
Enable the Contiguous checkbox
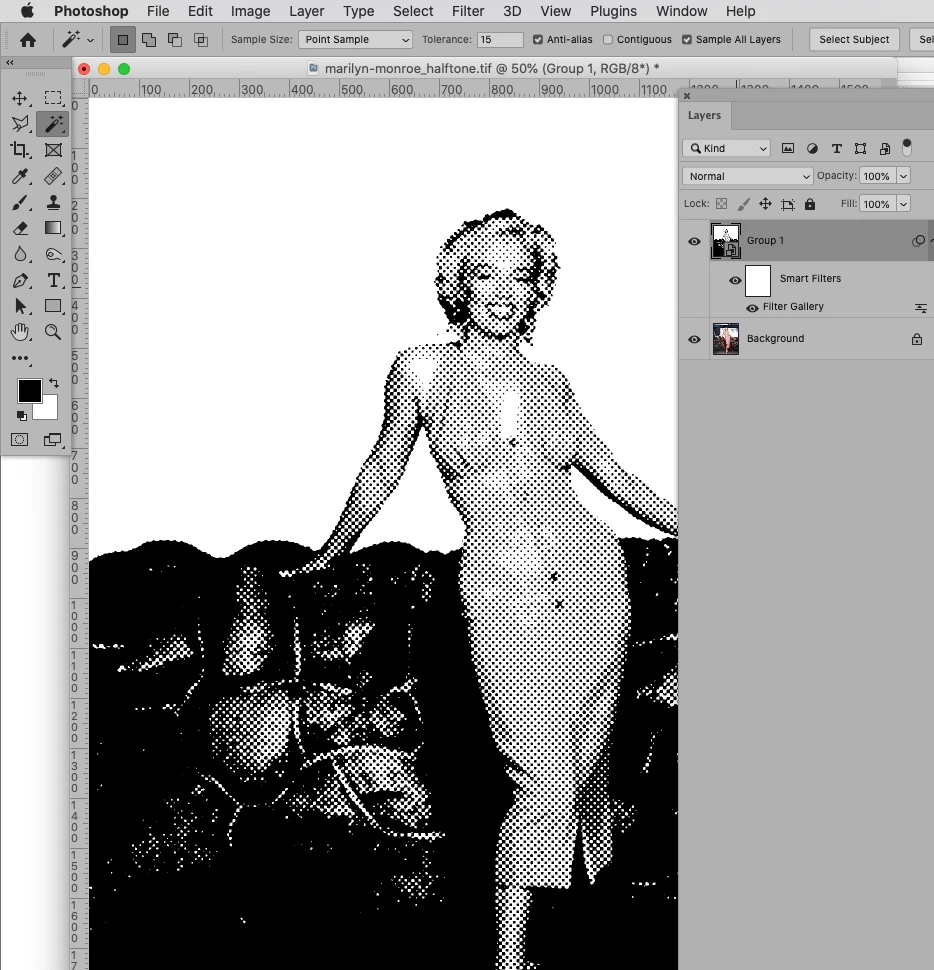(x=608, y=40)
